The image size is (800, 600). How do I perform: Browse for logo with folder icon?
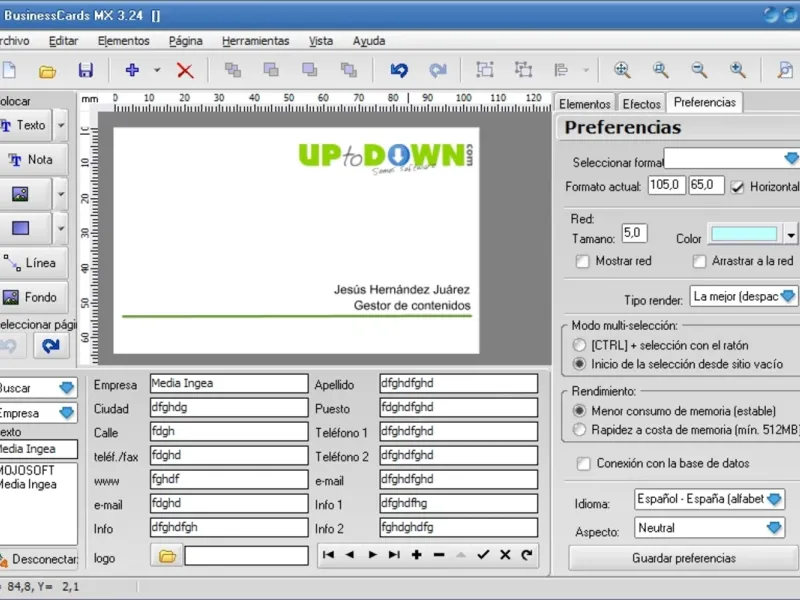(x=167, y=556)
